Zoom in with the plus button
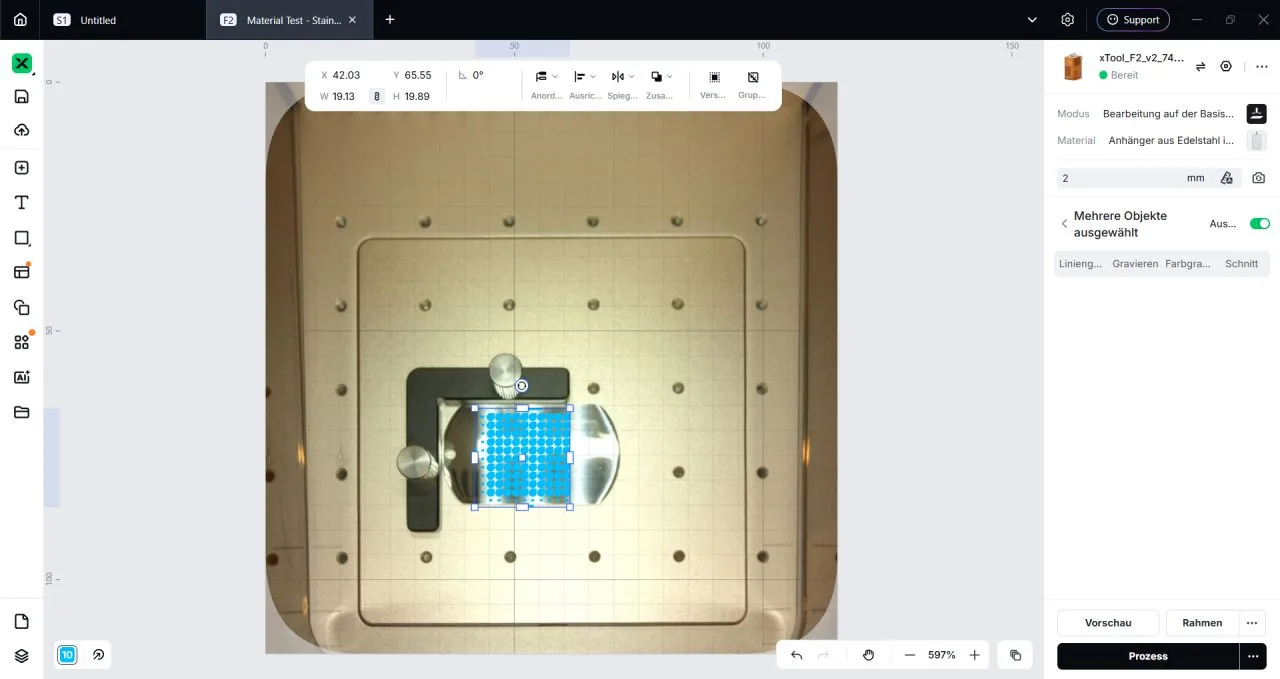 pyautogui.click(x=974, y=655)
